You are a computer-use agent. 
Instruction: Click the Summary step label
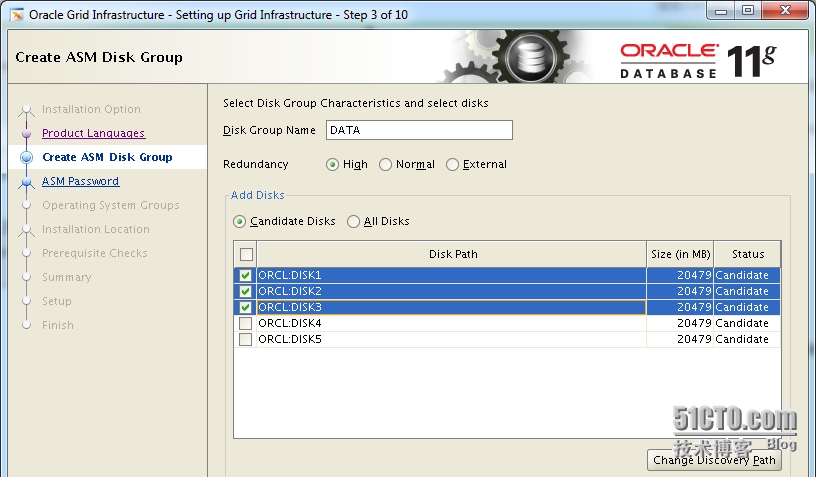[x=67, y=277]
